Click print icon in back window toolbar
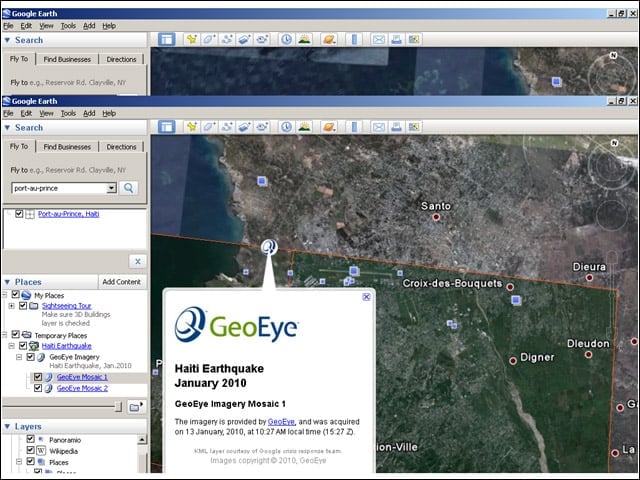The height and width of the screenshot is (480, 640). coord(396,40)
